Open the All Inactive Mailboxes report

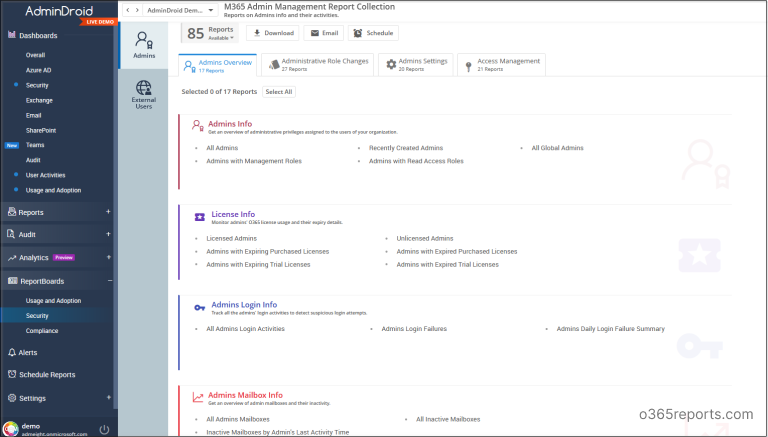tap(448, 419)
